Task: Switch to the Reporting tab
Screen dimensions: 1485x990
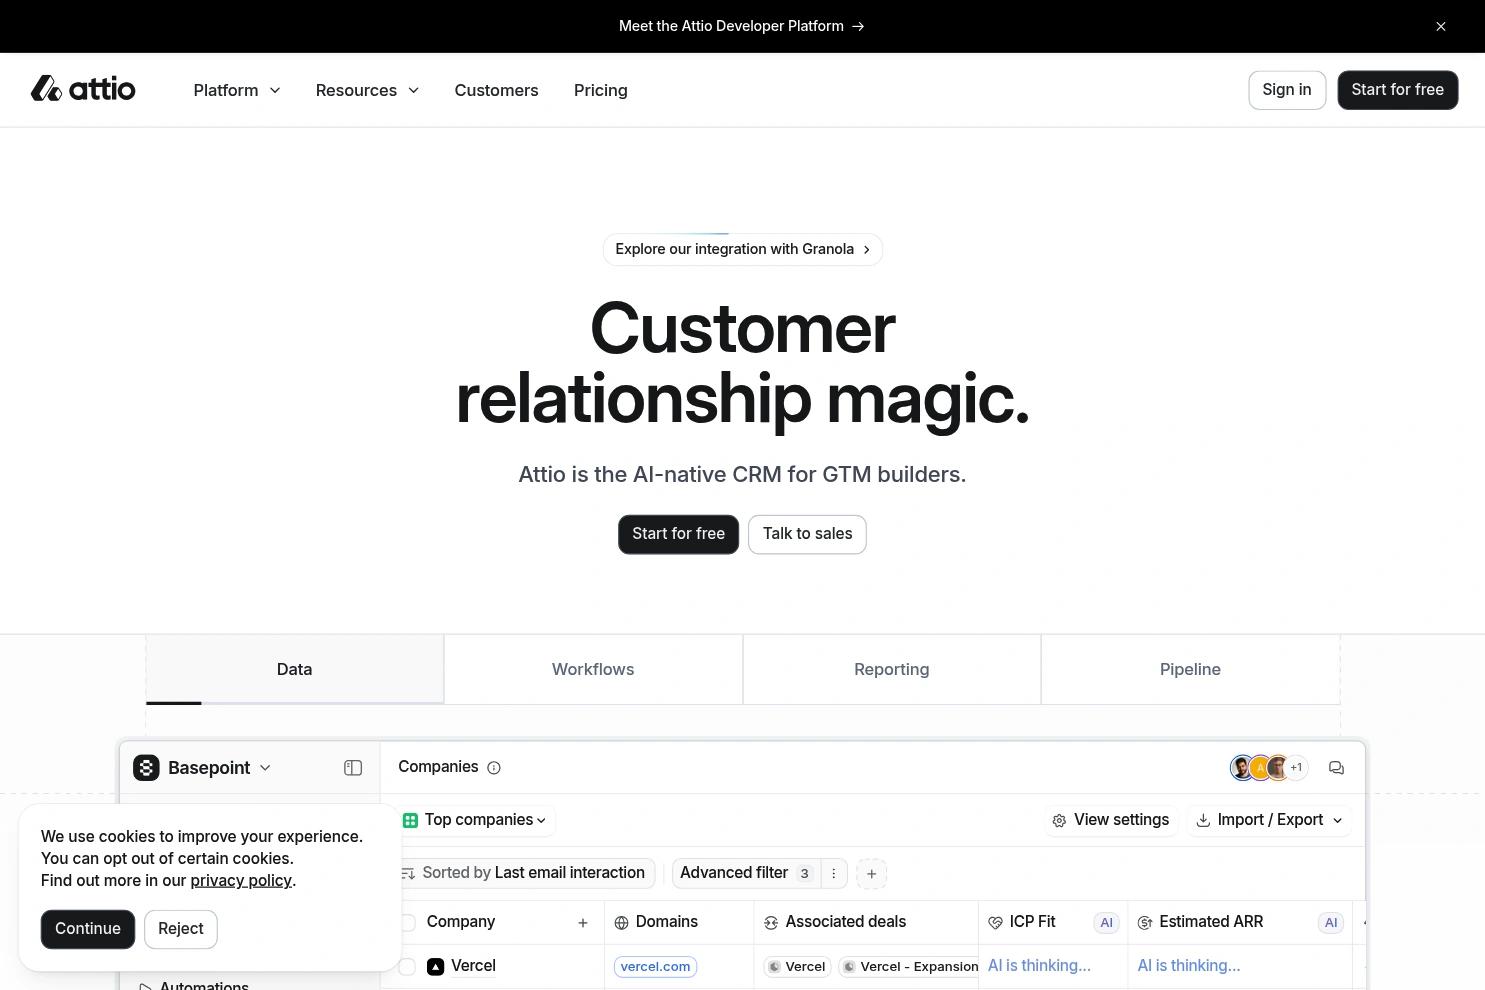Action: [892, 669]
